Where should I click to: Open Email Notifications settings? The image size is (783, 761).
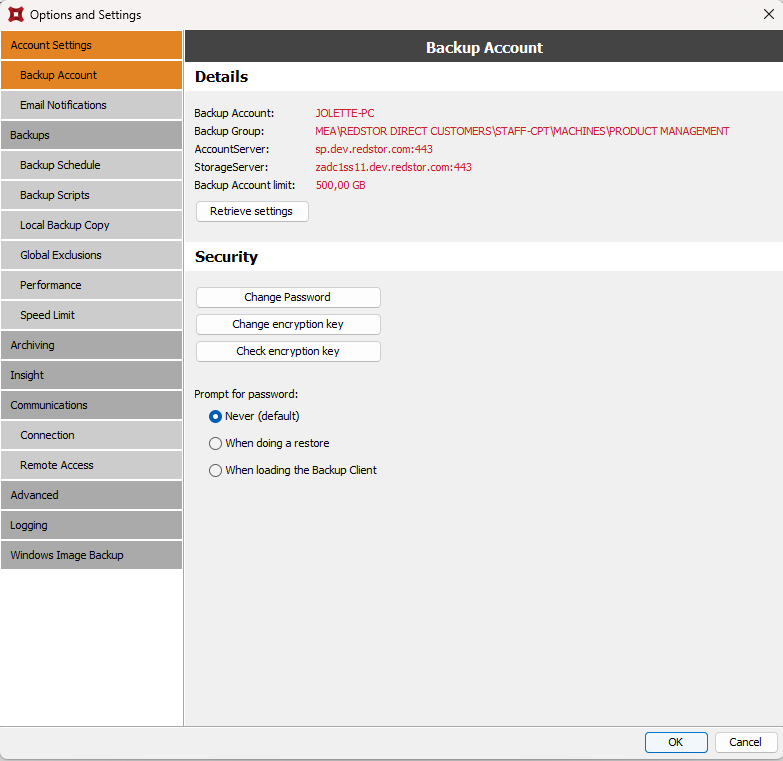(x=91, y=105)
